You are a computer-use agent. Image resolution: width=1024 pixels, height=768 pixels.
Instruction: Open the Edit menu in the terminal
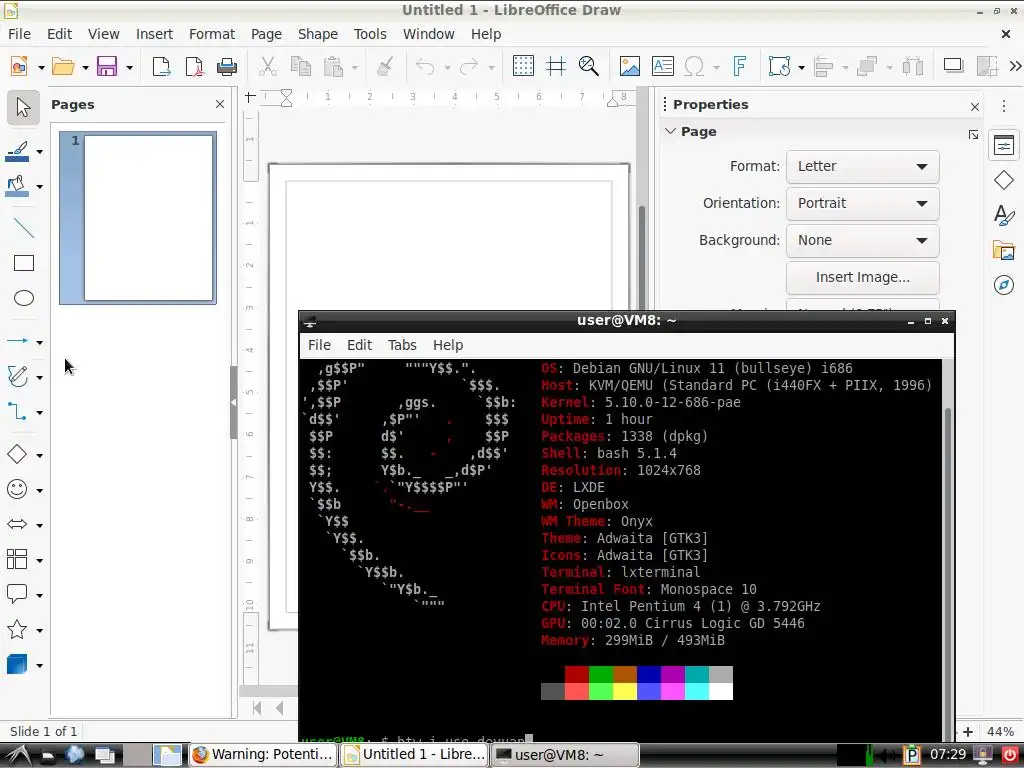[x=359, y=345]
